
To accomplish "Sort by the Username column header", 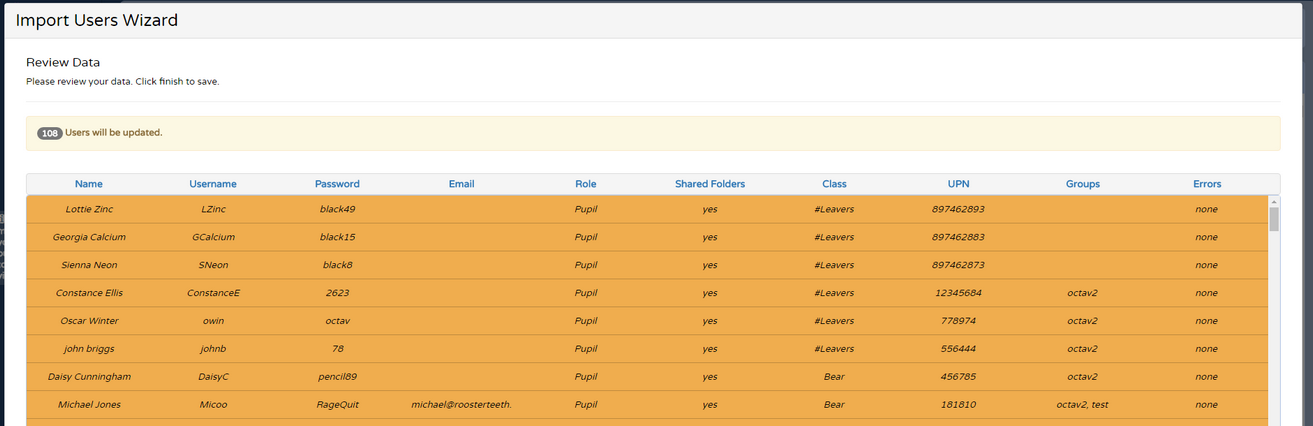I will [213, 184].
